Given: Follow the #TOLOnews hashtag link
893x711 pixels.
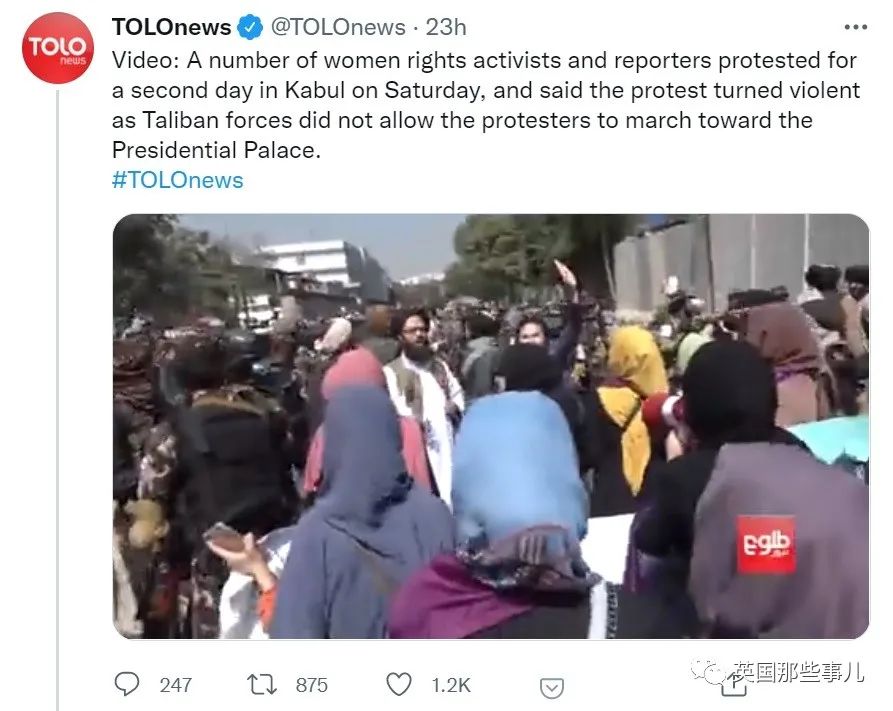Looking at the screenshot, I should tap(178, 180).
